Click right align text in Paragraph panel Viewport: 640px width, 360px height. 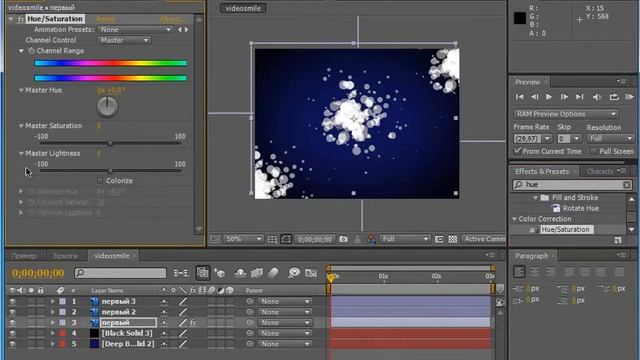pyautogui.click(x=550, y=271)
